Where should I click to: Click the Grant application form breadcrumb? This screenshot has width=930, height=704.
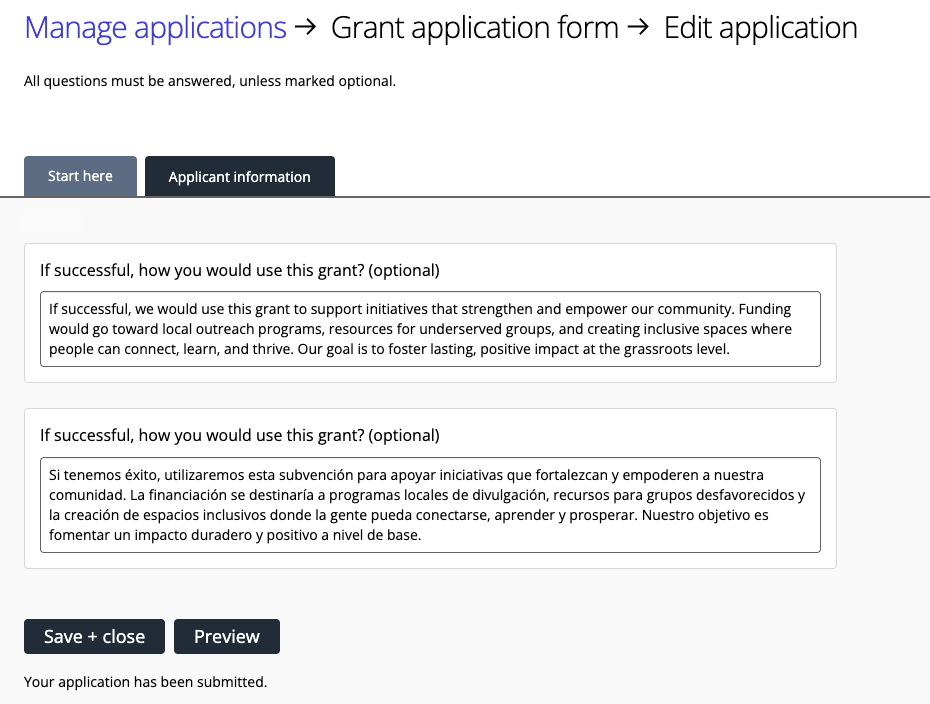click(474, 28)
